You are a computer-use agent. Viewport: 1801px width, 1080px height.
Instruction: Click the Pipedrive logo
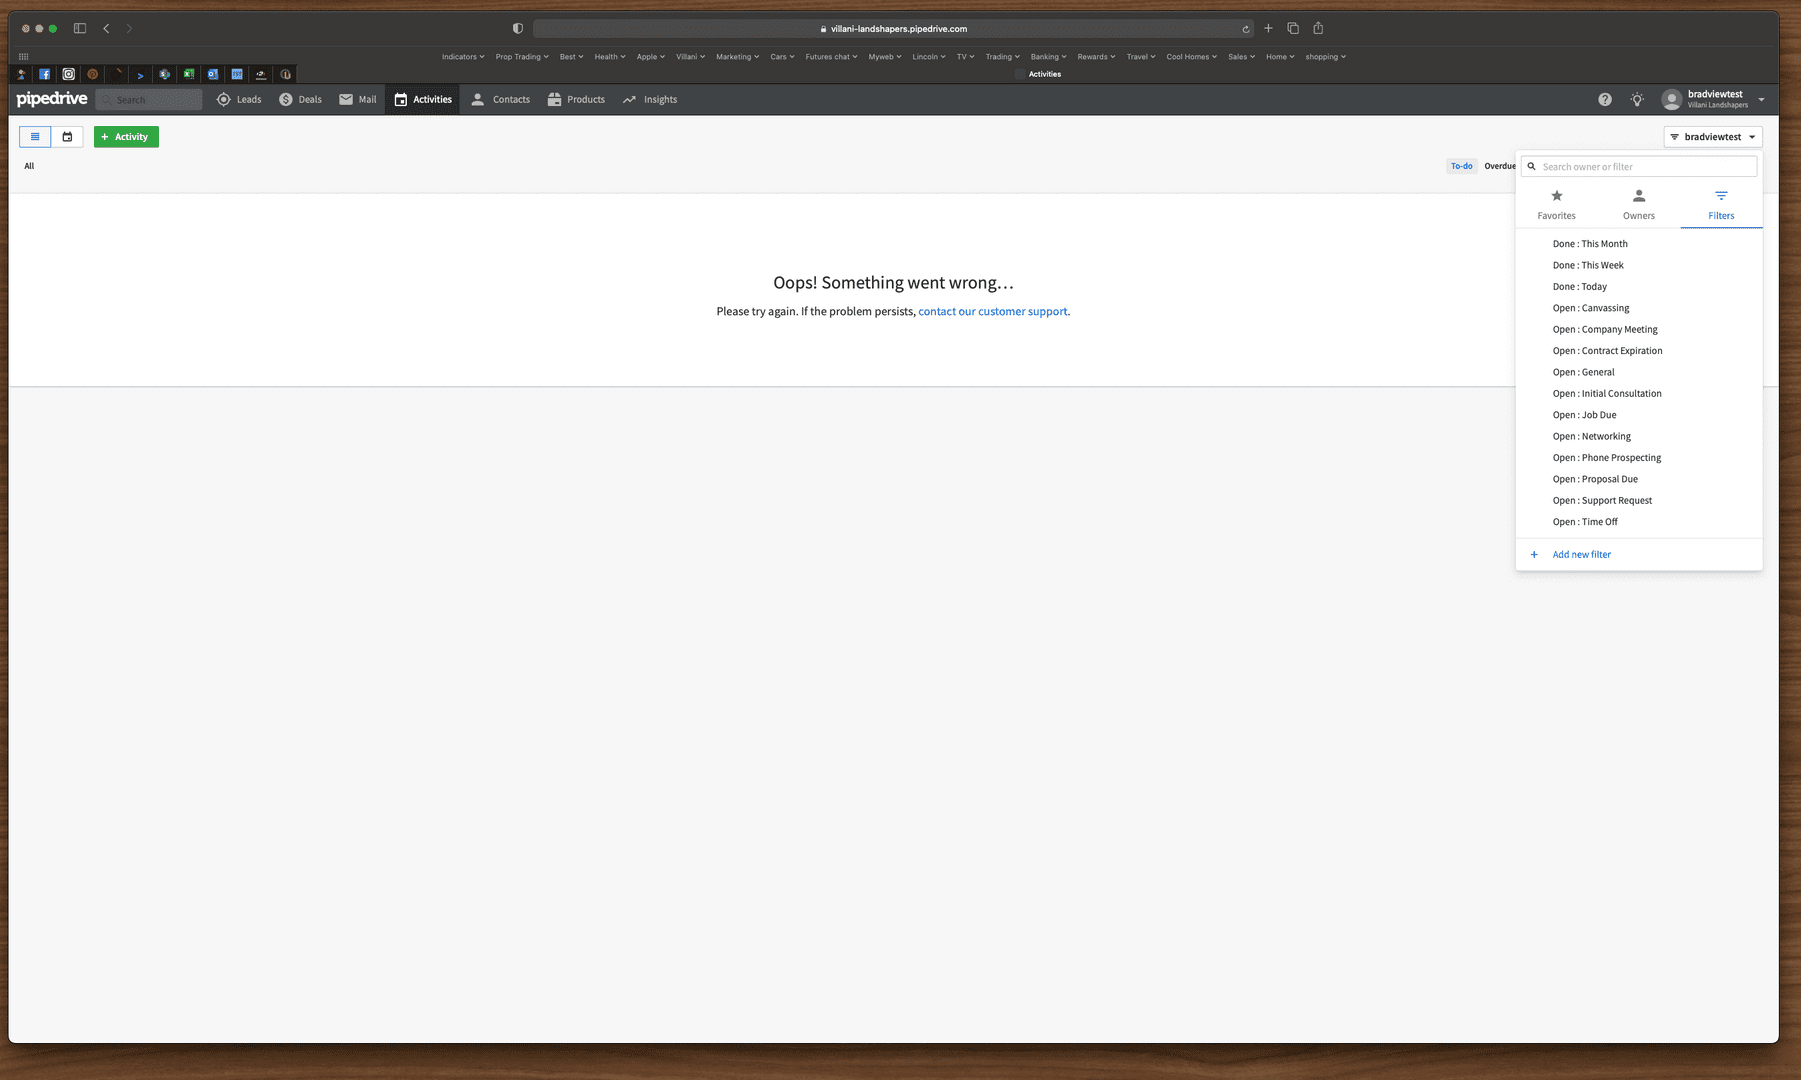pos(52,99)
